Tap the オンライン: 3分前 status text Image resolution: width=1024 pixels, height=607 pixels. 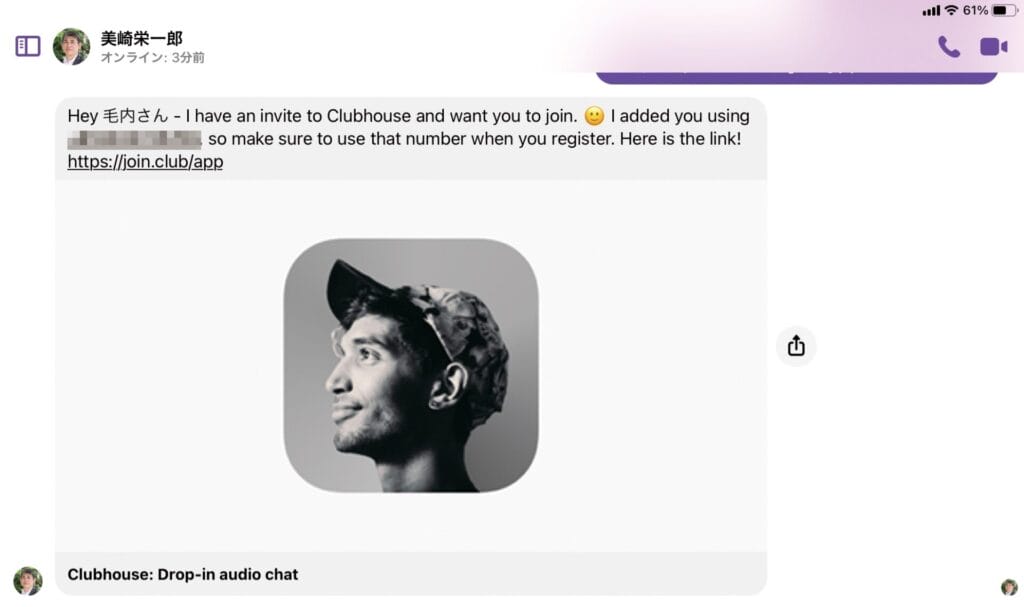tap(152, 57)
